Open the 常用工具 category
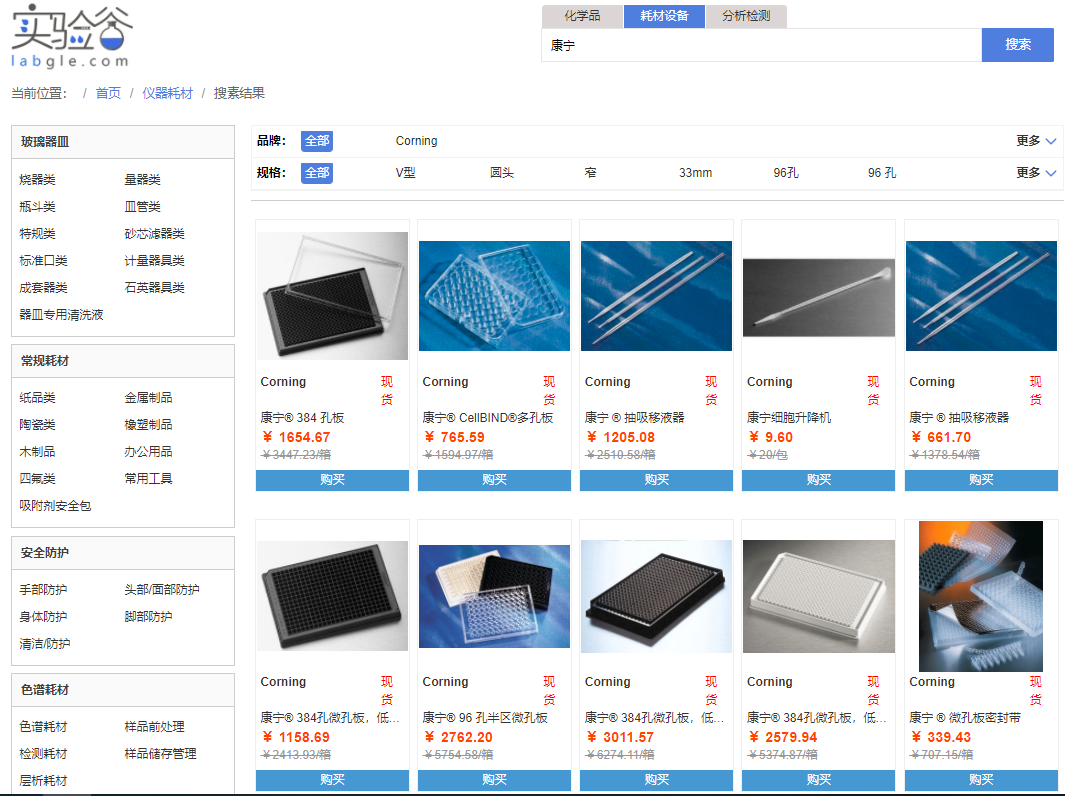1065x796 pixels. tap(148, 479)
